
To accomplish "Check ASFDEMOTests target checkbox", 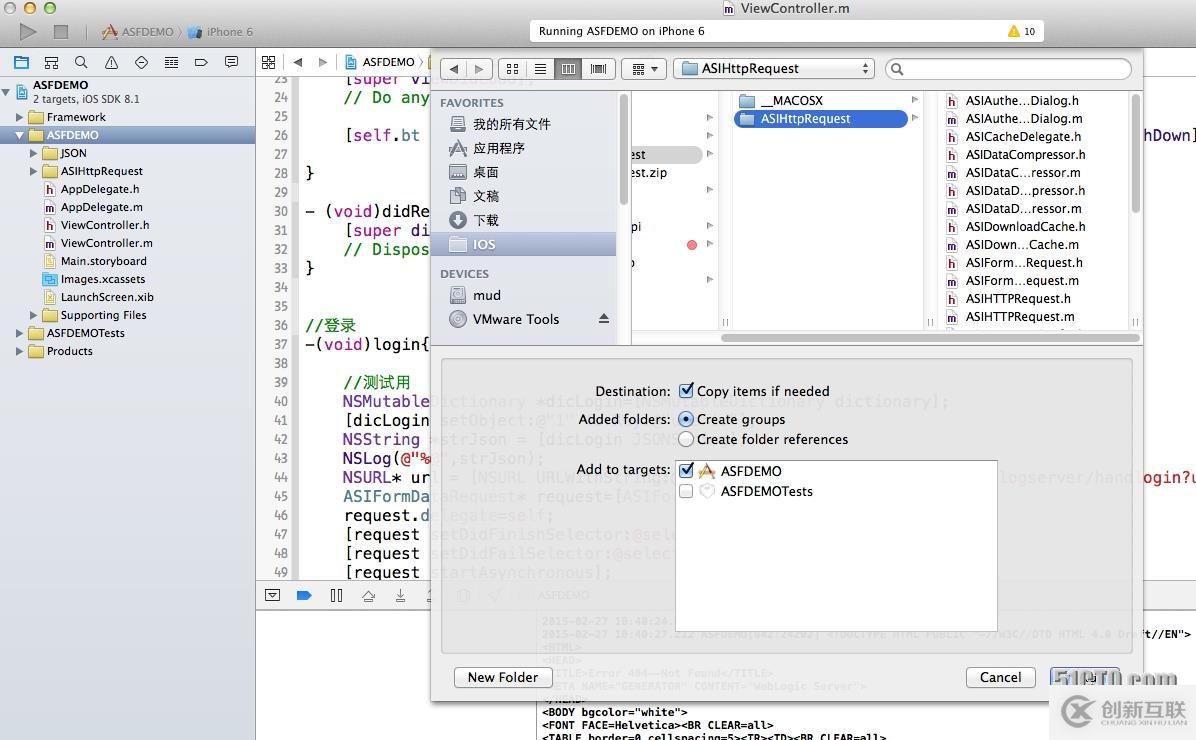I will pyautogui.click(x=686, y=491).
